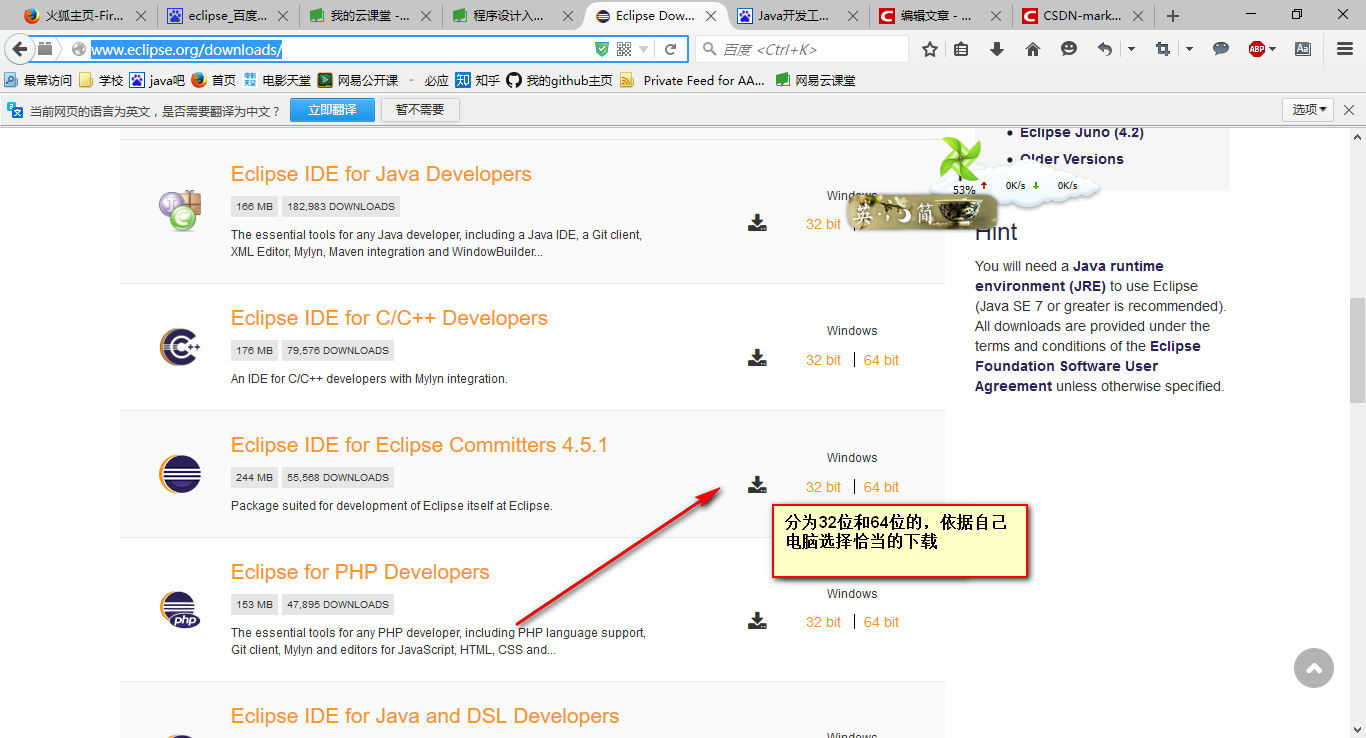
Task: Click the screenshot crop toolbar icon
Action: (1163, 49)
